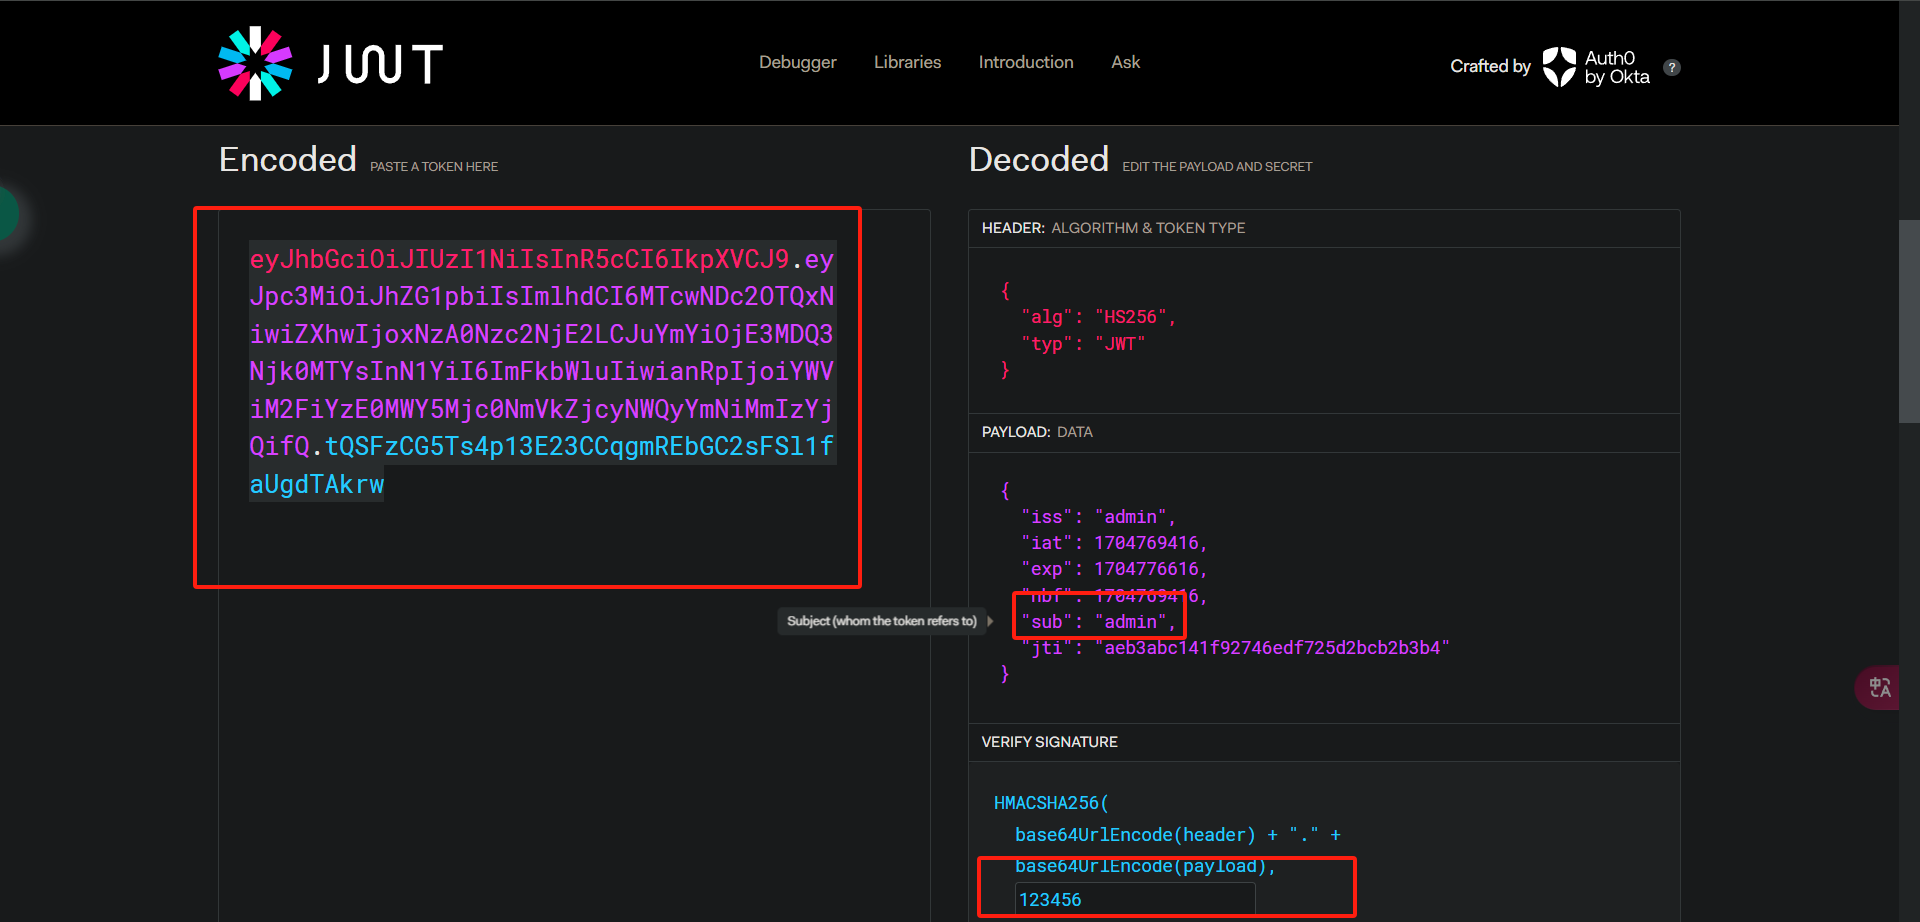Click the JWT wordmark text logo
The width and height of the screenshot is (1920, 922).
(x=380, y=64)
